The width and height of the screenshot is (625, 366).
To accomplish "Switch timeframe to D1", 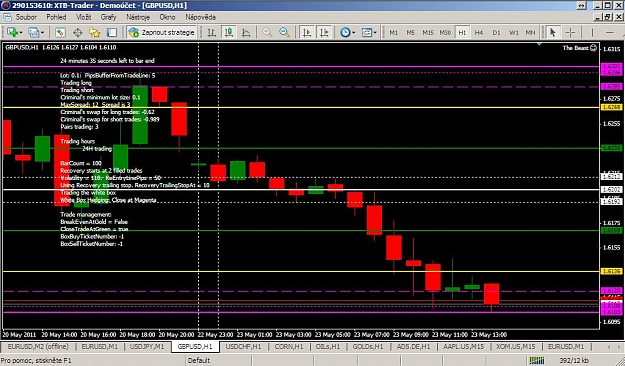I will point(496,33).
